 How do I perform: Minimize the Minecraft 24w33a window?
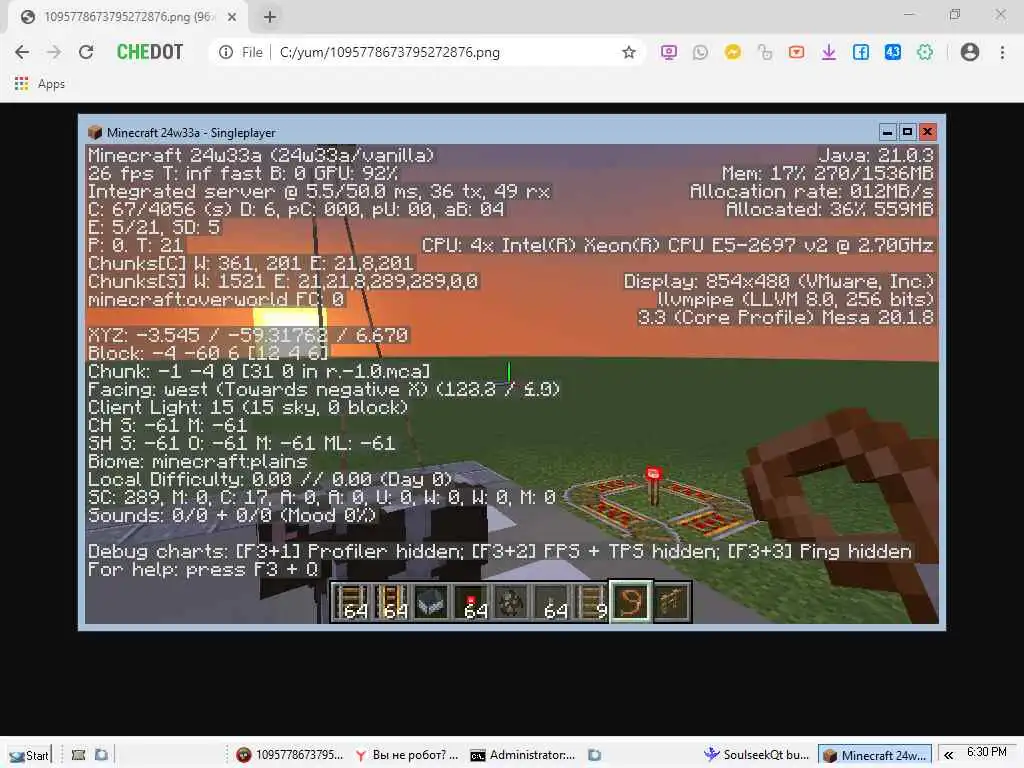pyautogui.click(x=887, y=132)
